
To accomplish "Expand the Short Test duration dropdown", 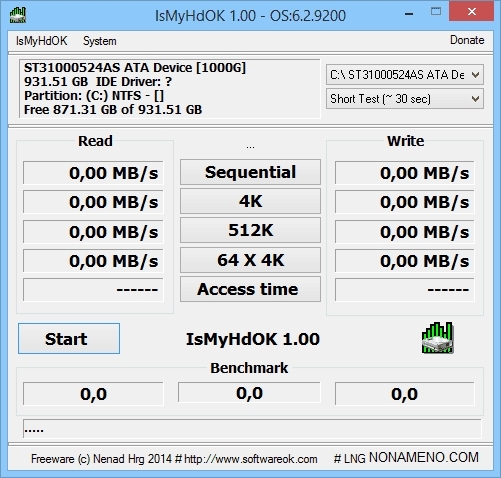I will [x=405, y=99].
